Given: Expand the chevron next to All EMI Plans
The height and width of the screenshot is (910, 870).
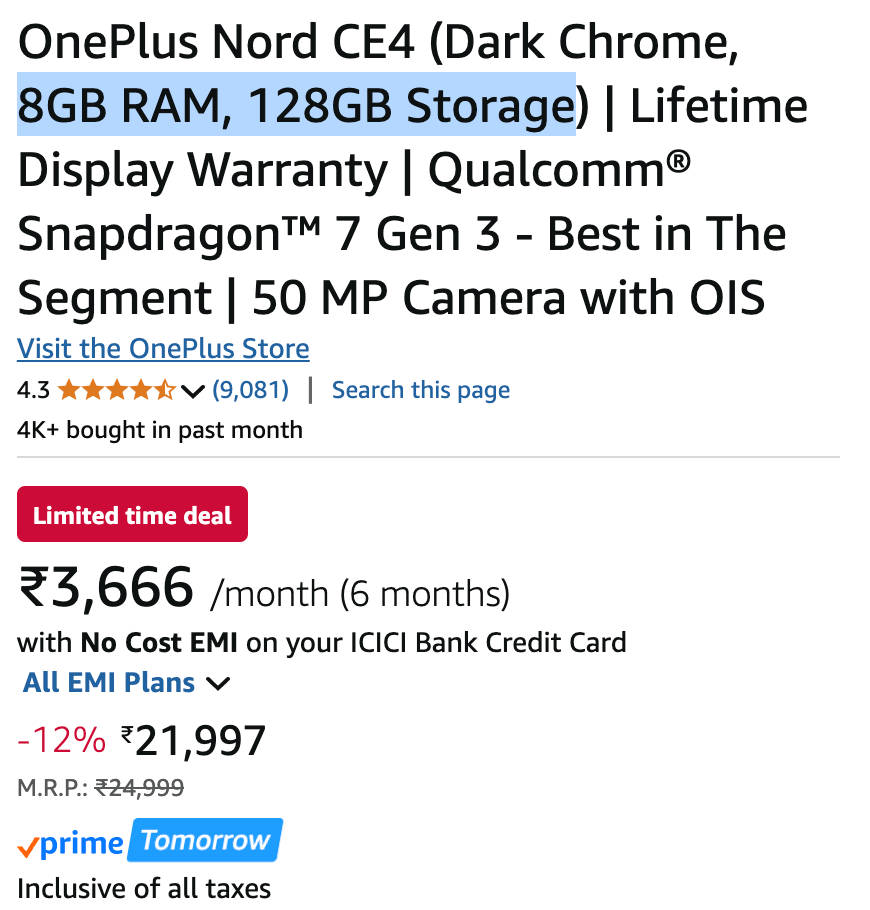Looking at the screenshot, I should point(218,684).
